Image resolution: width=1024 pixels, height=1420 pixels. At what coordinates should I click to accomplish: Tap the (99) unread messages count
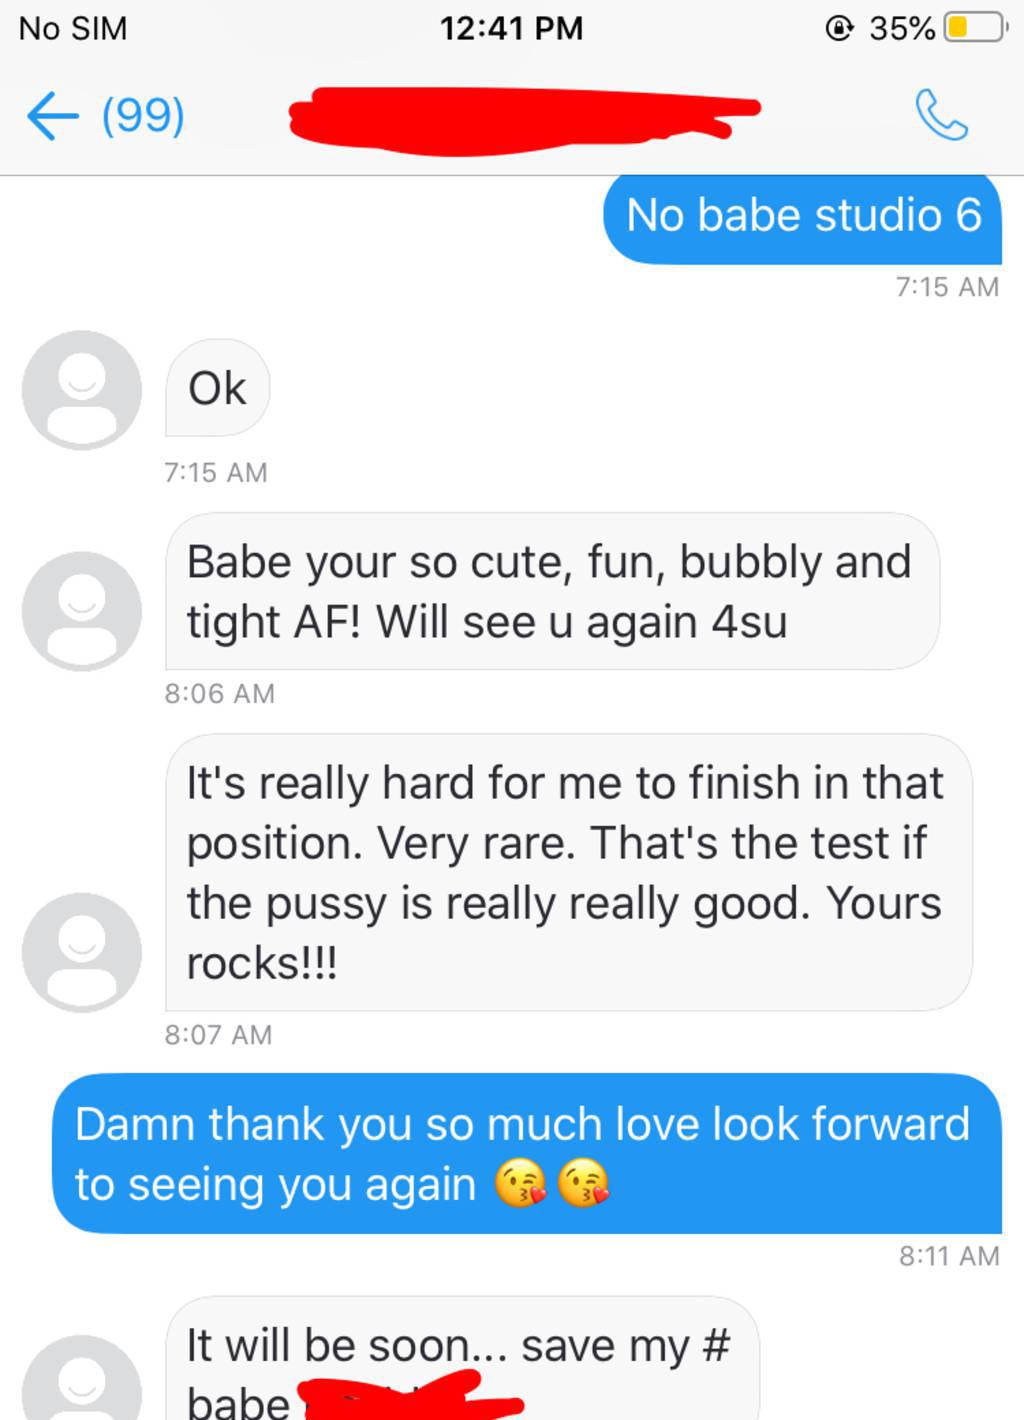[143, 116]
